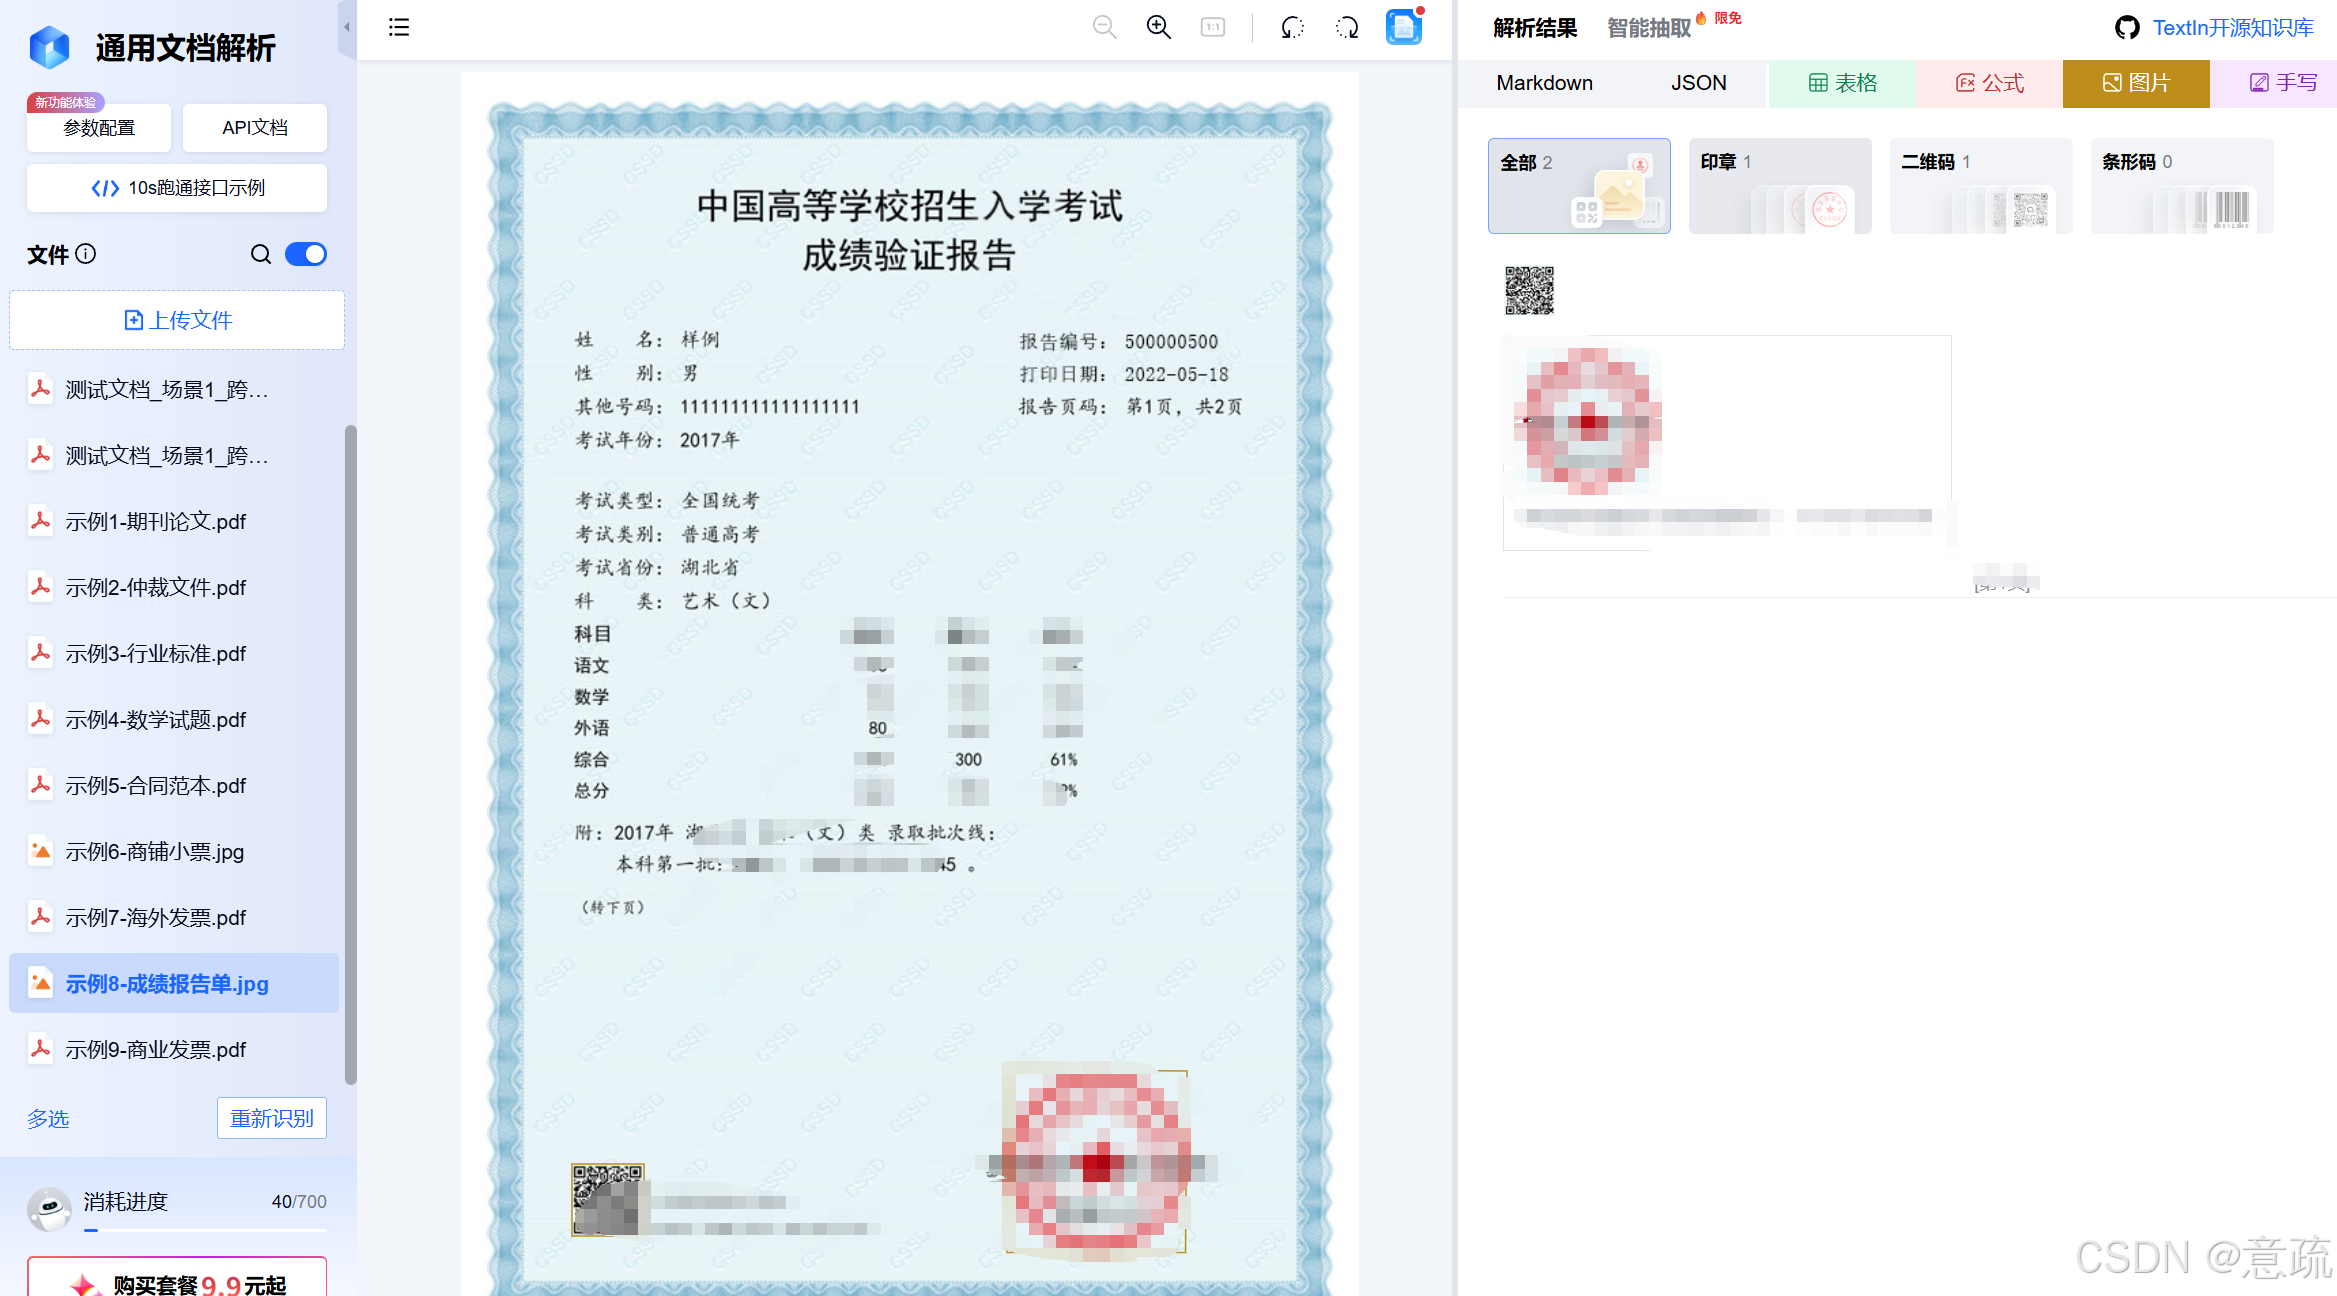Click print date 2022-05-18
The image size is (2337, 1296).
pos(1176,375)
